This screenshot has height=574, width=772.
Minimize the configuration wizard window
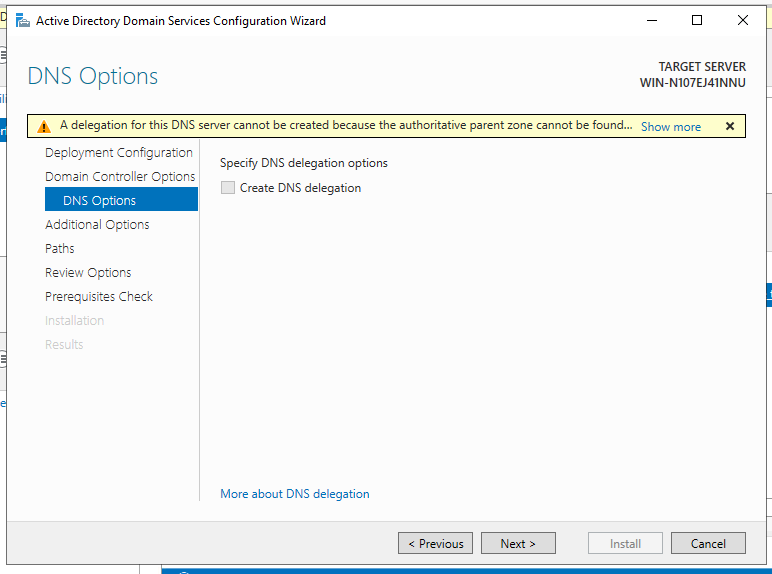tap(651, 20)
